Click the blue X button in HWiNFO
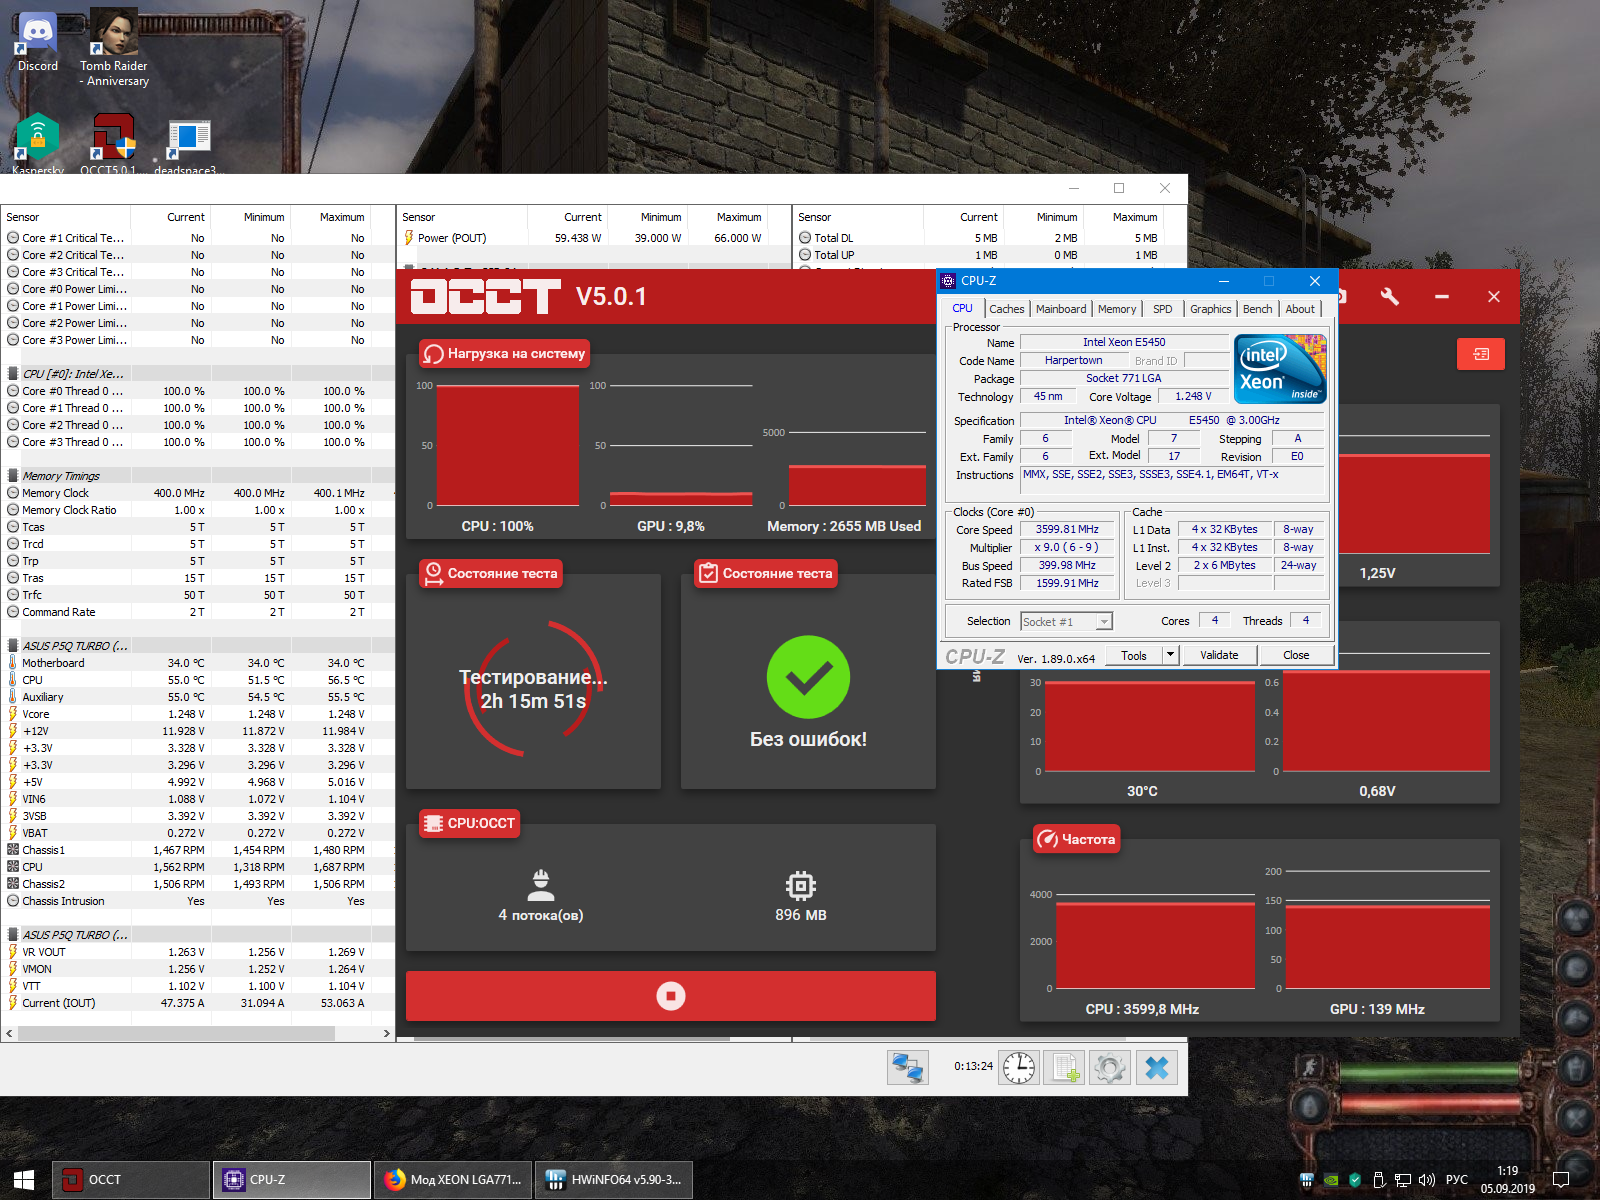 (1156, 1067)
